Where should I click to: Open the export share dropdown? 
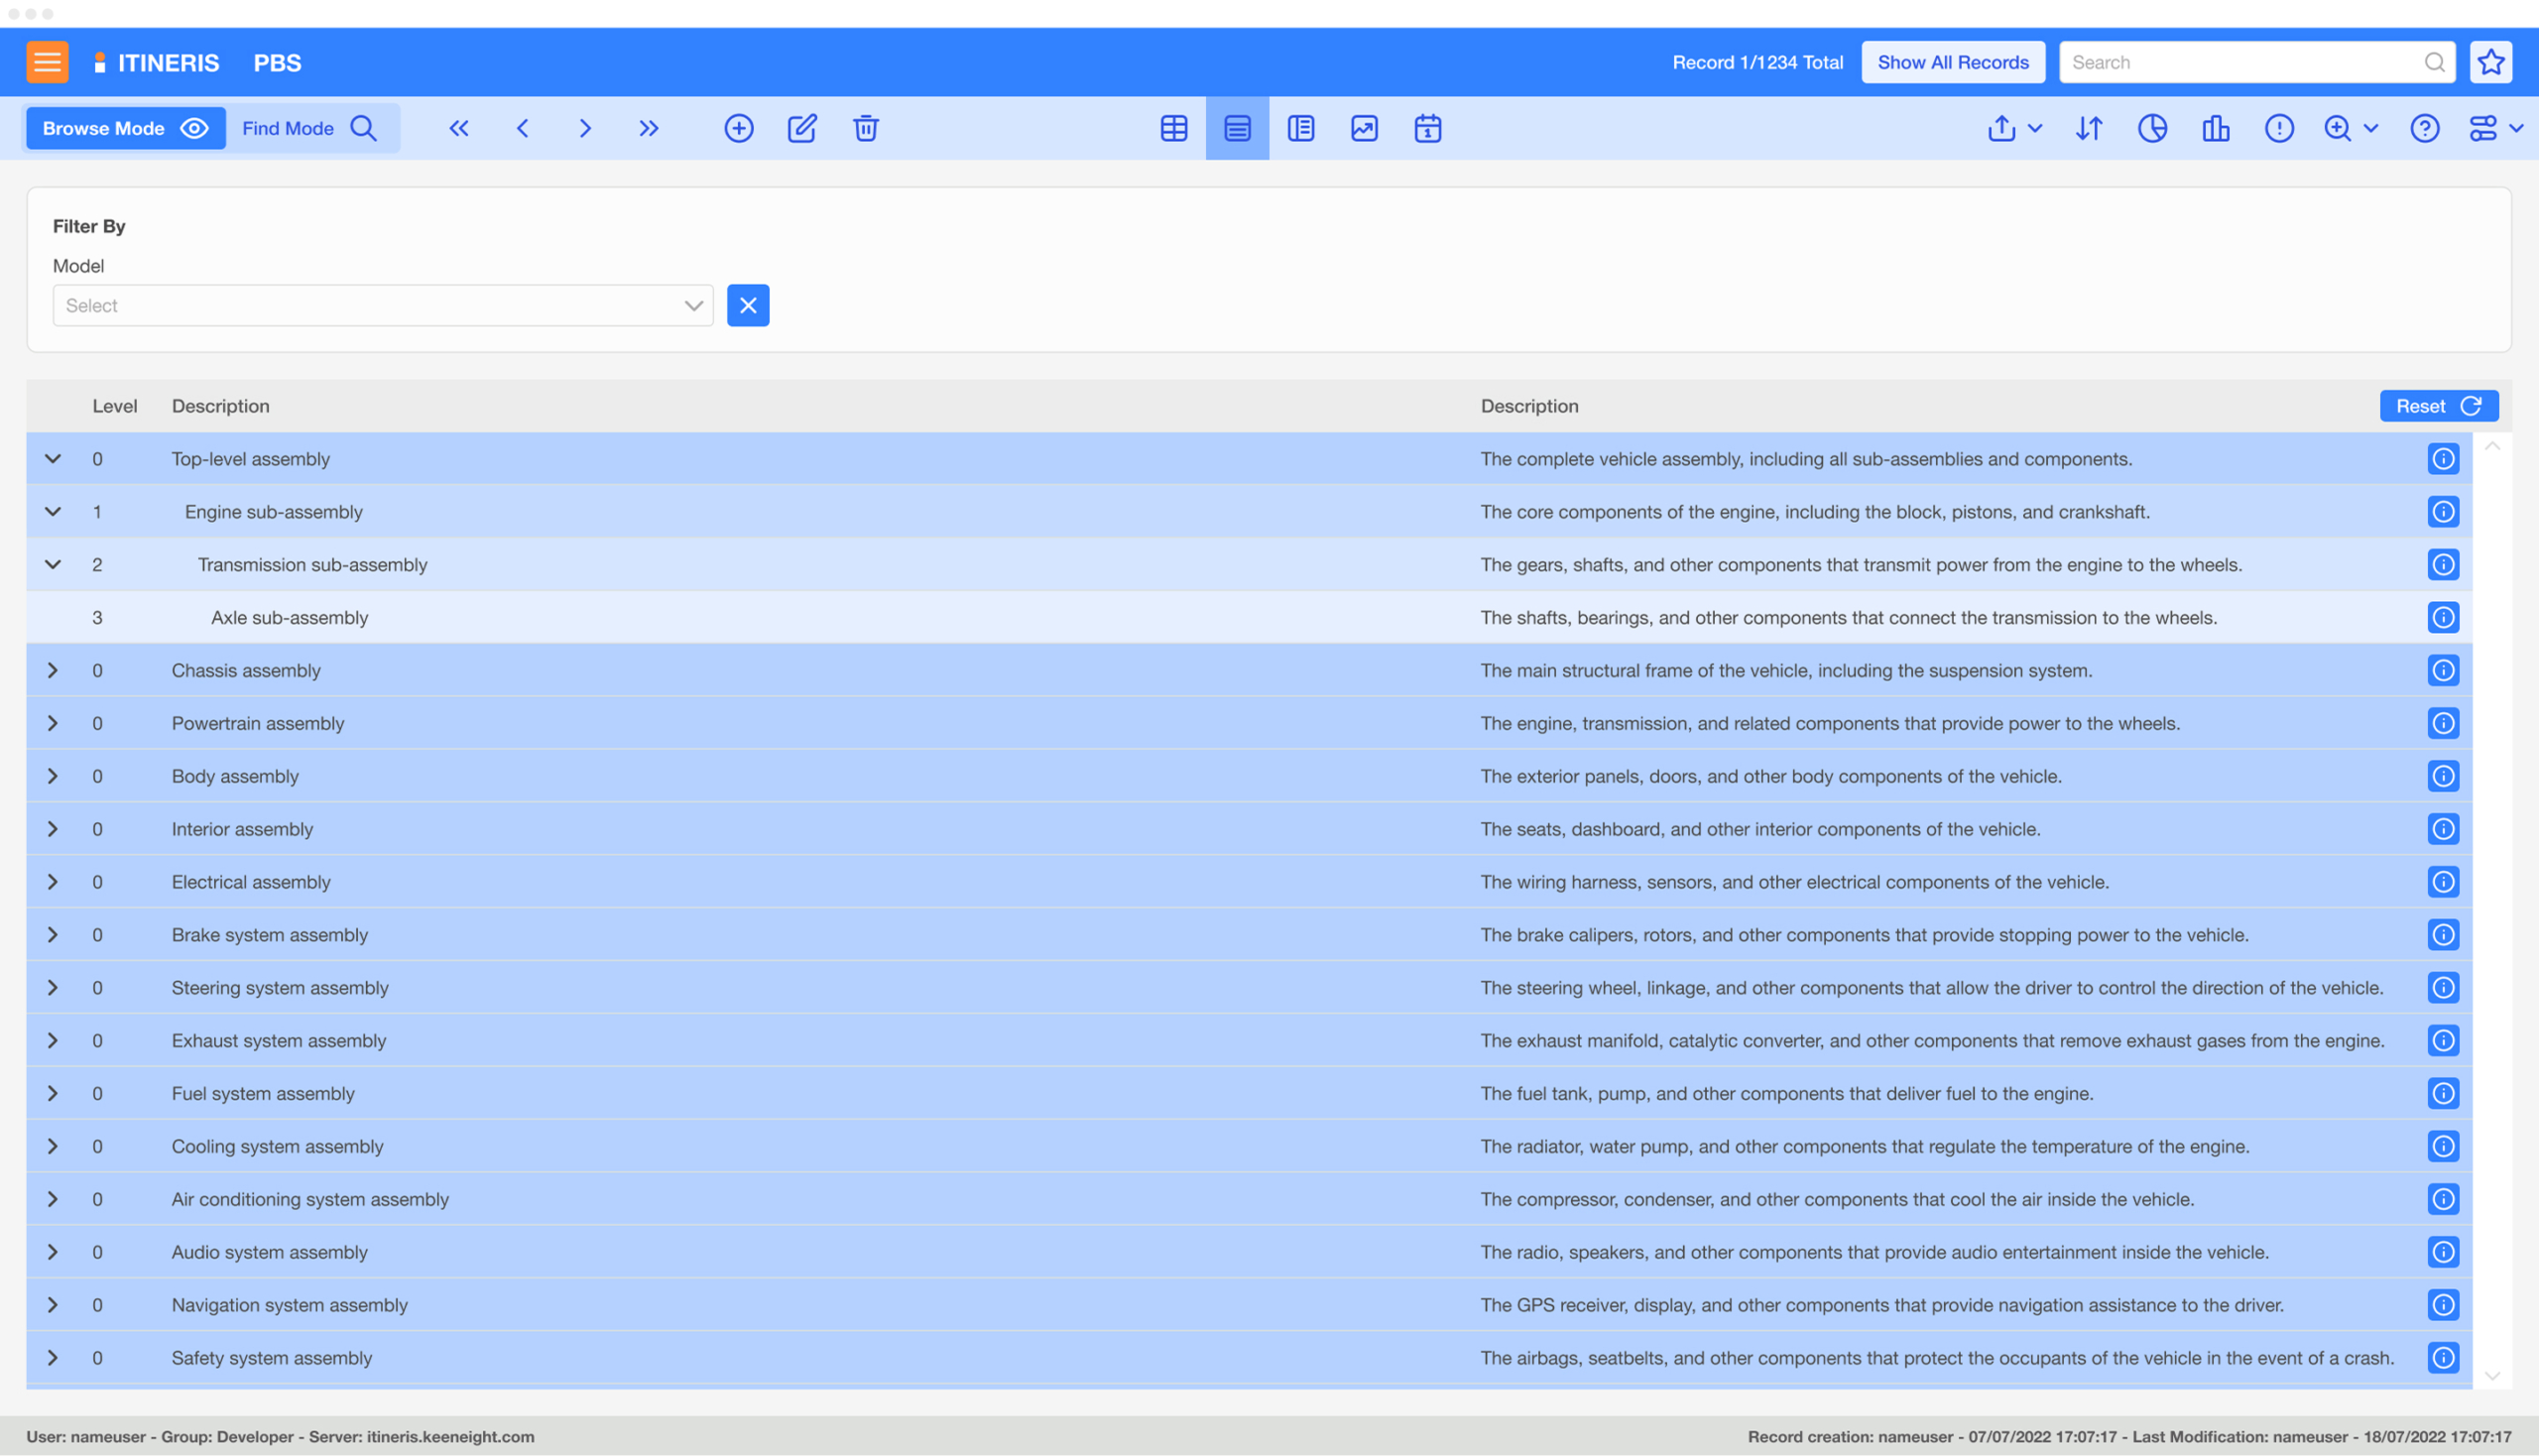click(x=2014, y=128)
